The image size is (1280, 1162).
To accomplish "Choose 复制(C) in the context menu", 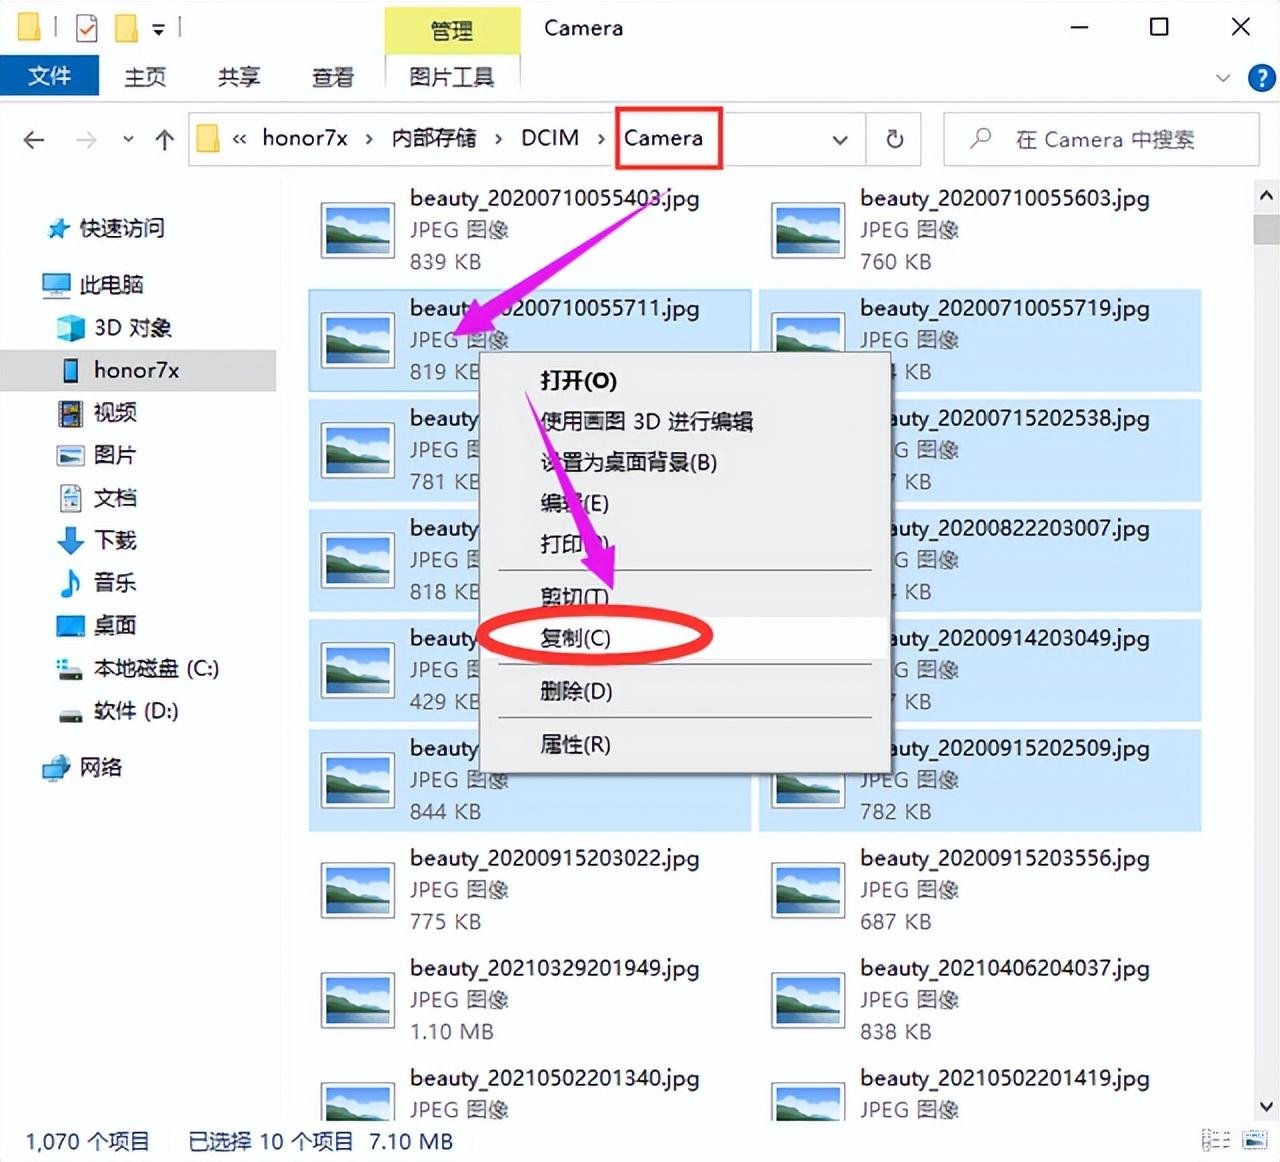I will [x=685, y=638].
